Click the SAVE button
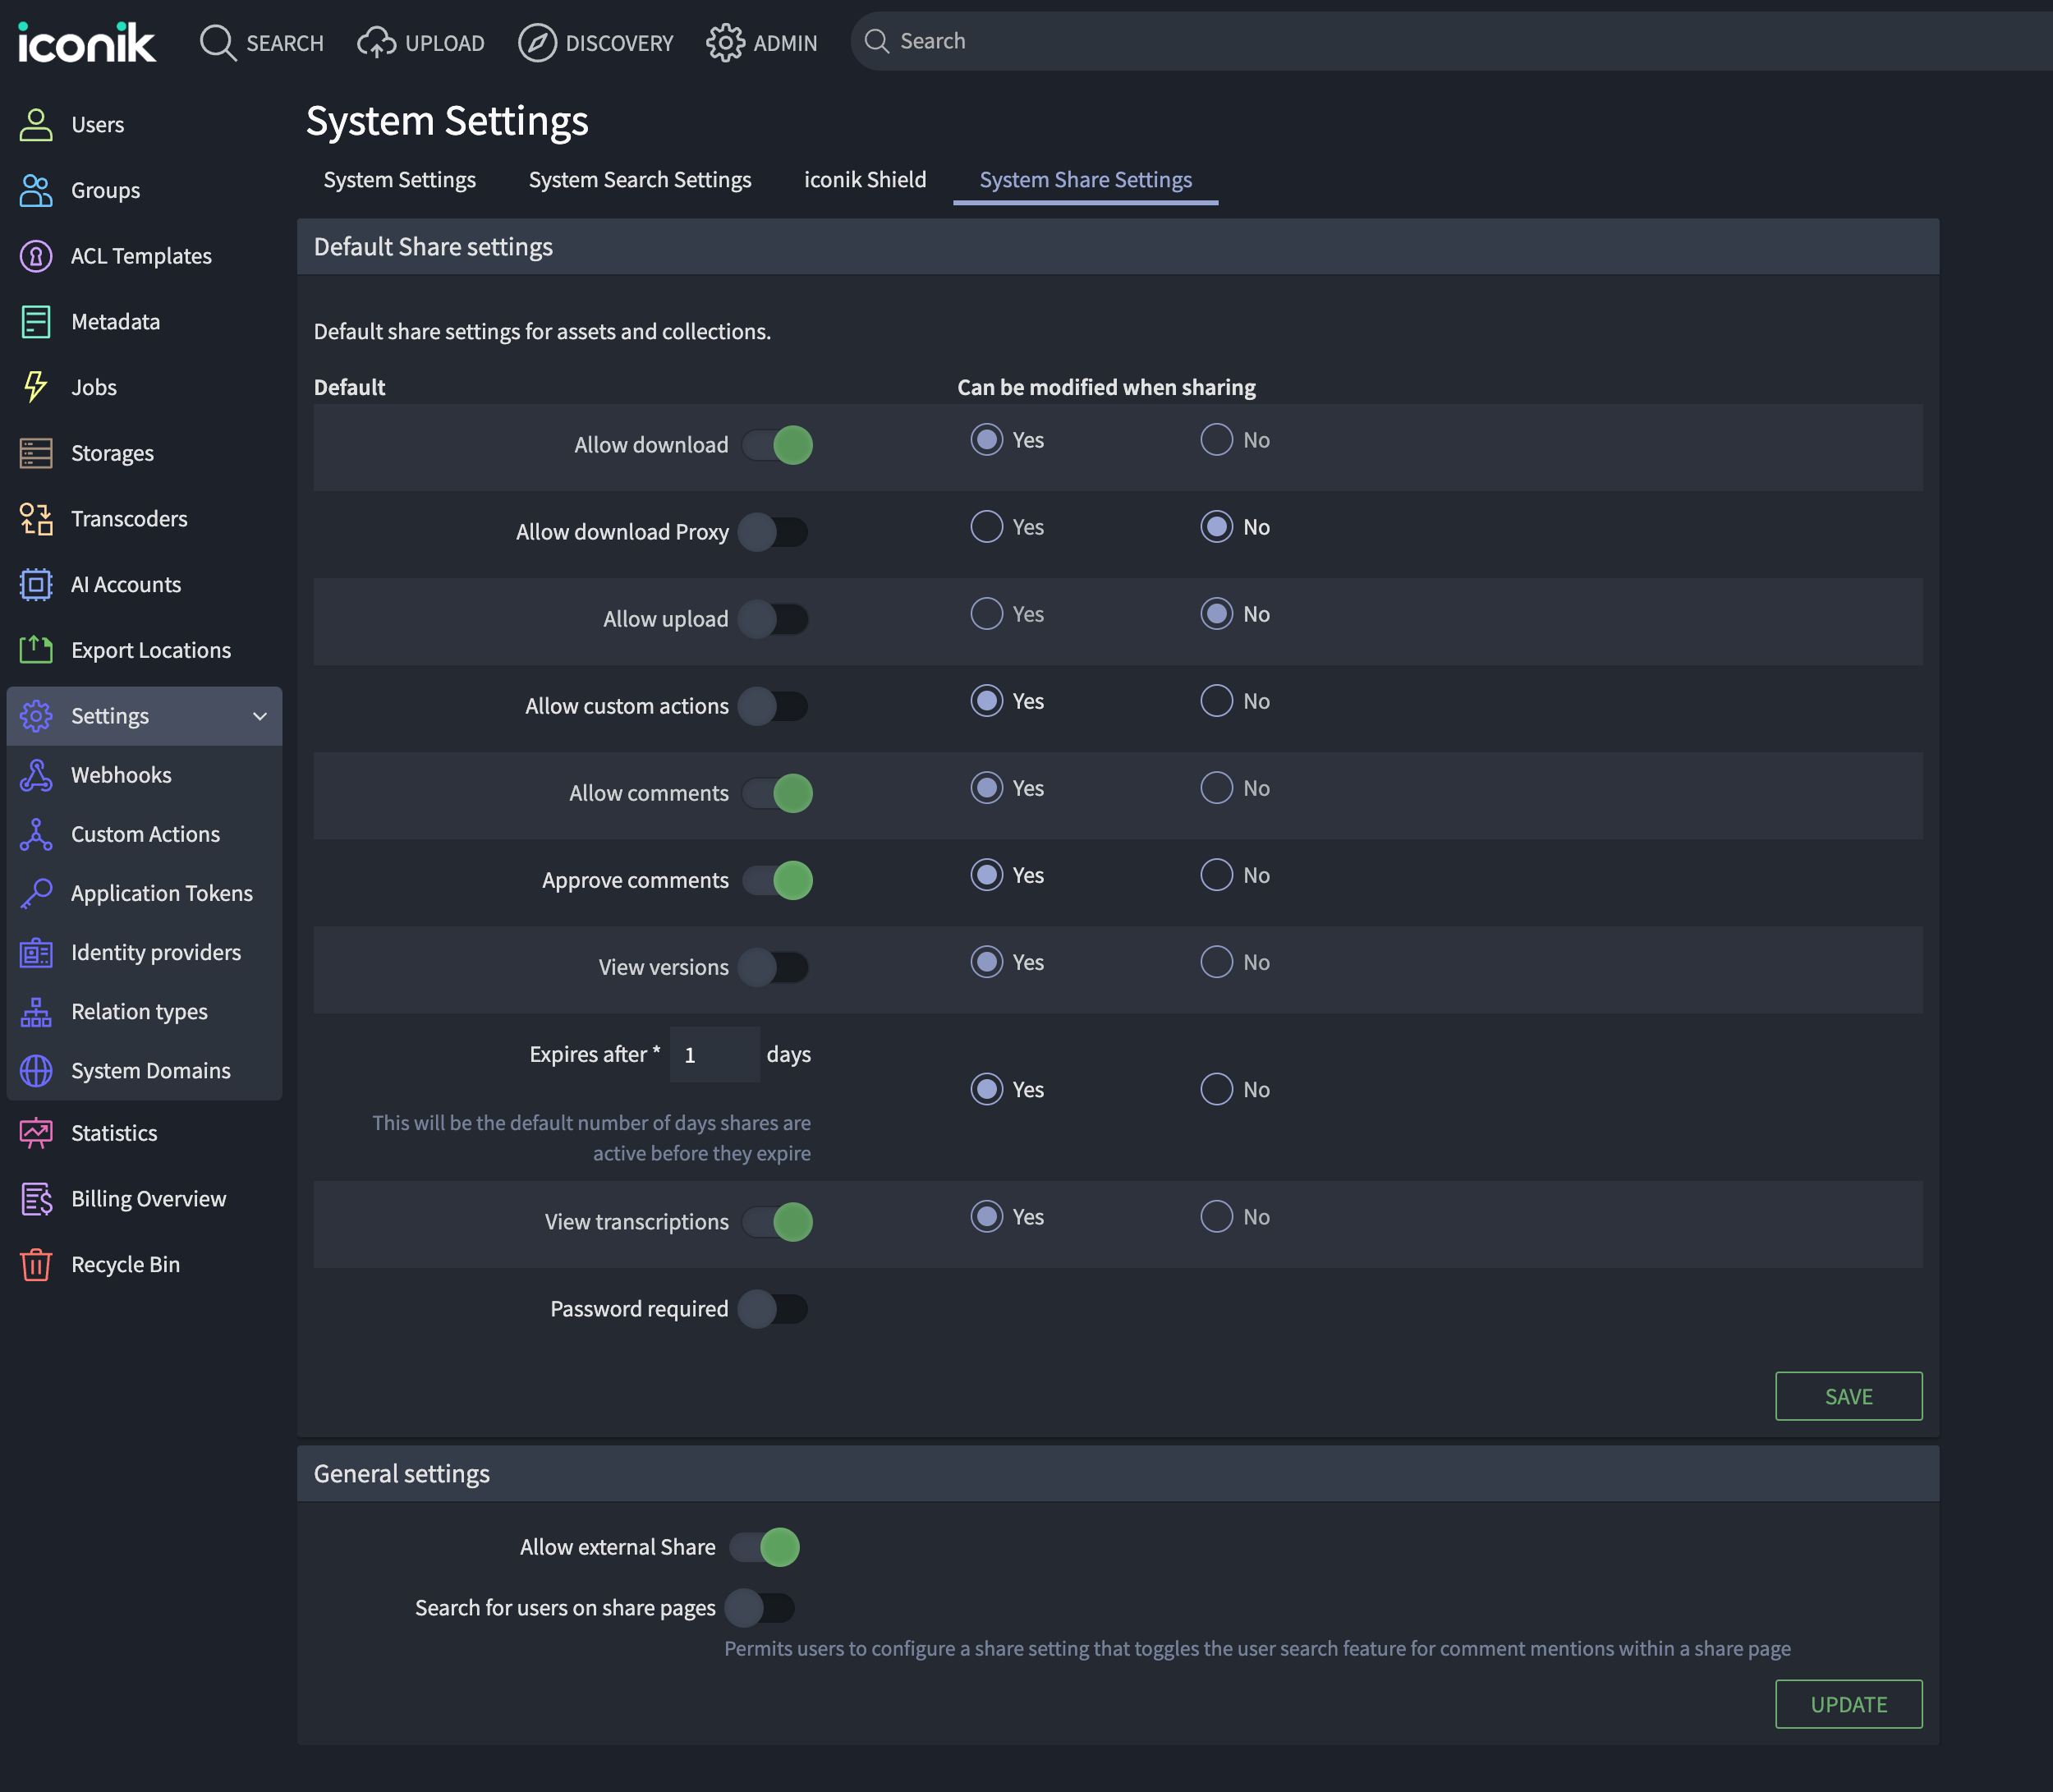This screenshot has height=1792, width=2053. click(1847, 1396)
